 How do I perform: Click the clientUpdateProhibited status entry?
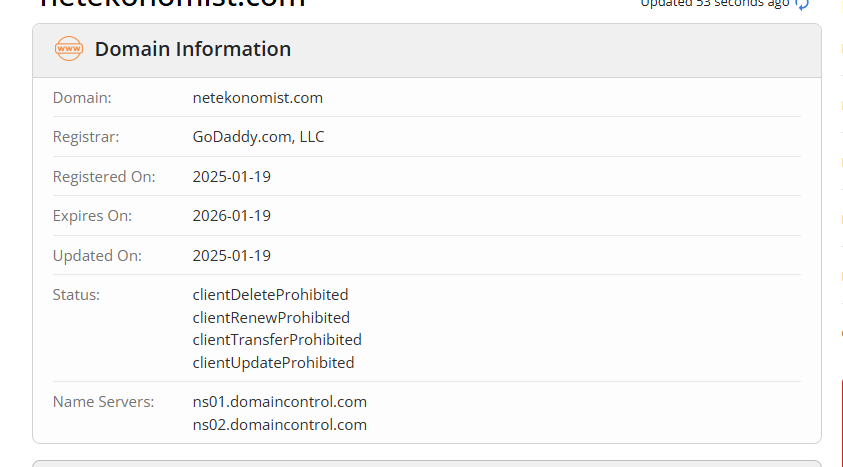[273, 363]
